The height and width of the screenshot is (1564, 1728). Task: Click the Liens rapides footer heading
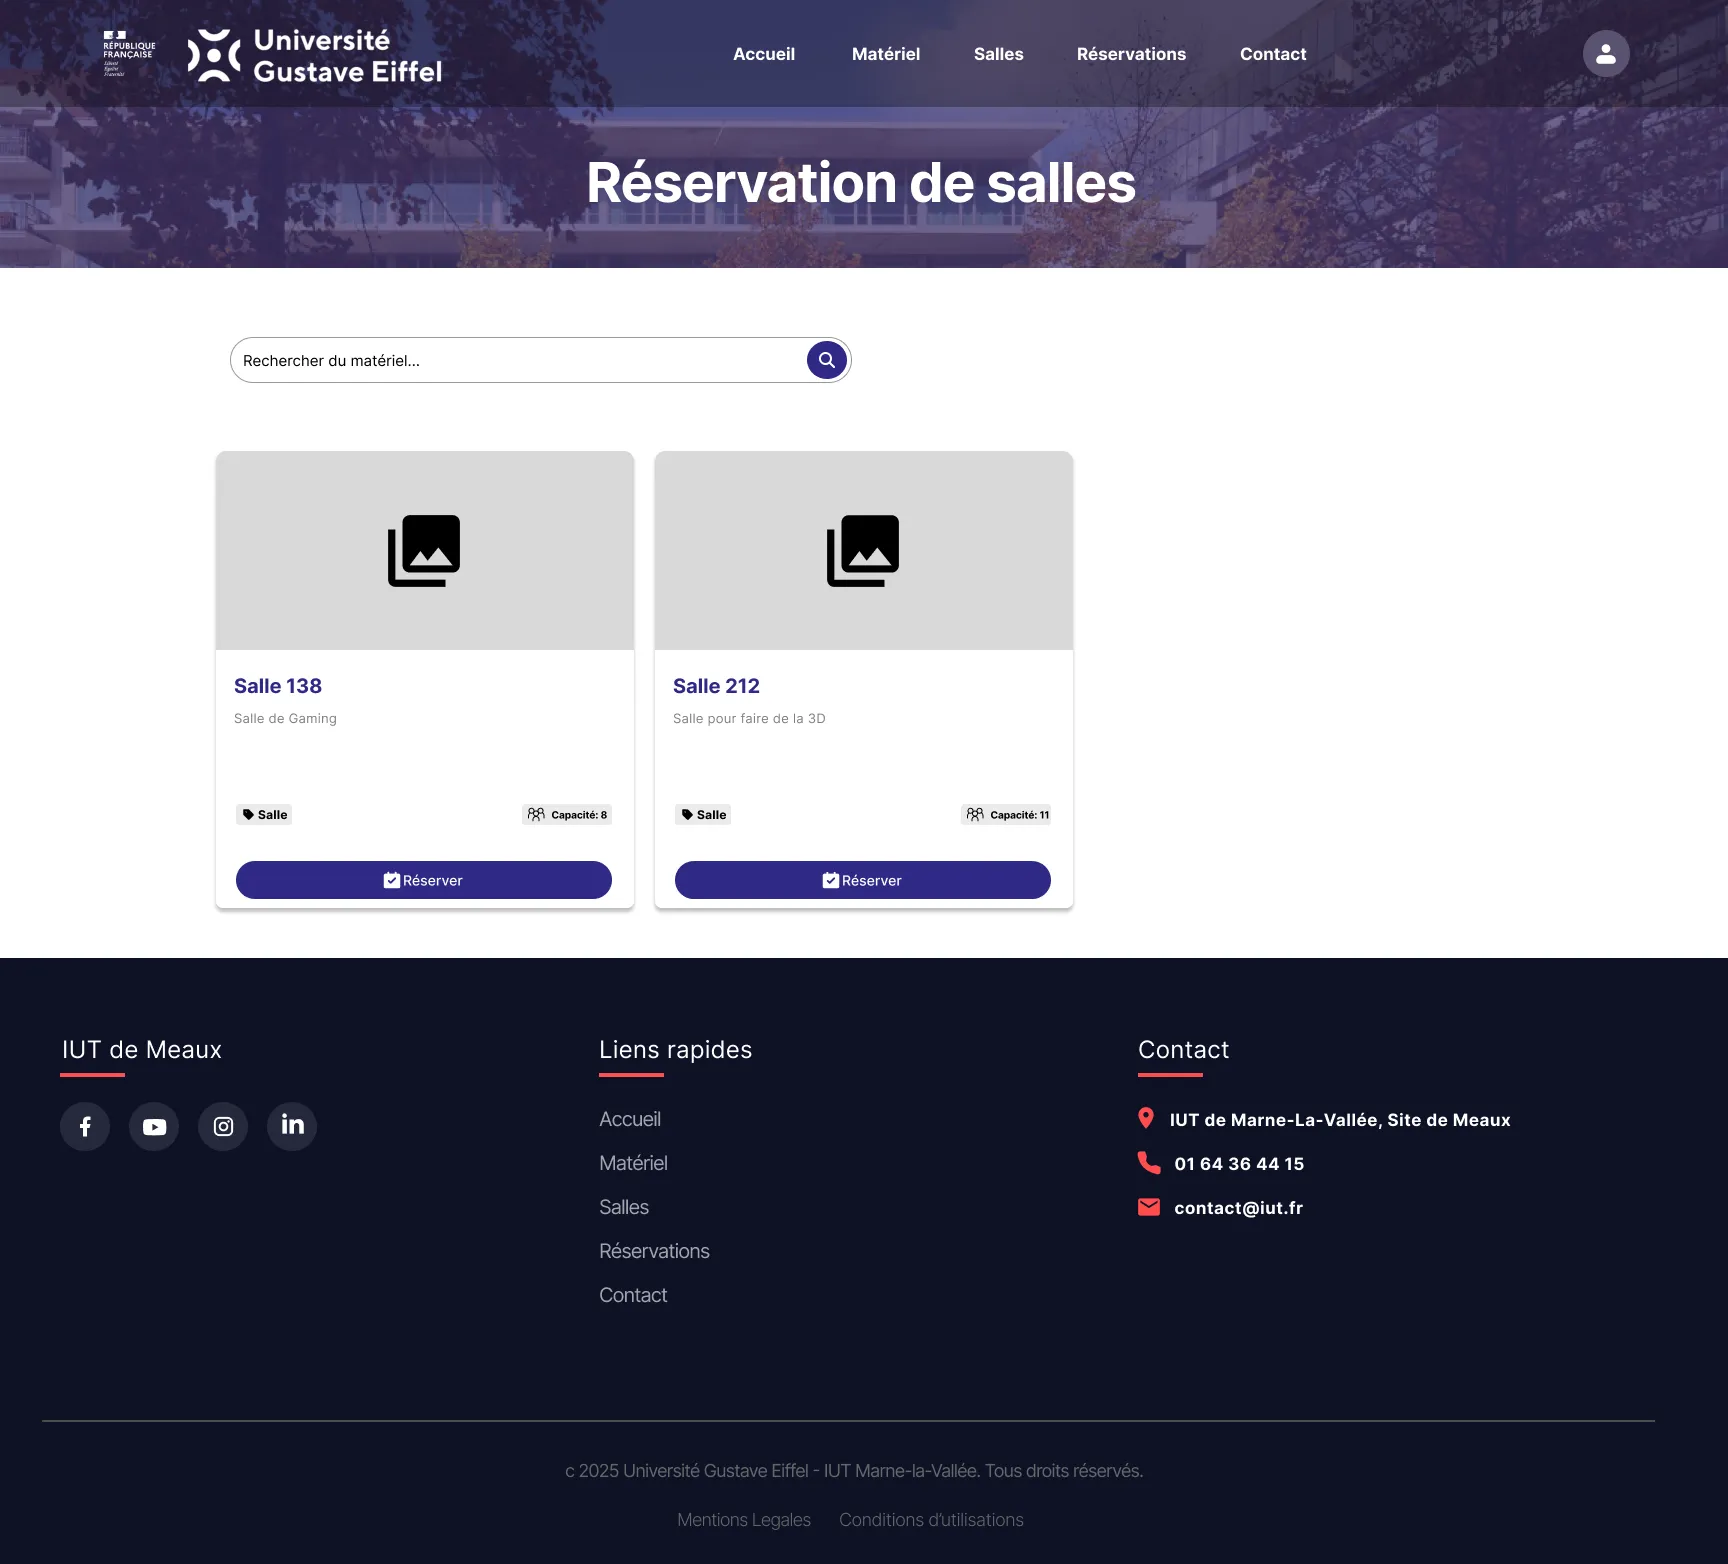coord(675,1049)
